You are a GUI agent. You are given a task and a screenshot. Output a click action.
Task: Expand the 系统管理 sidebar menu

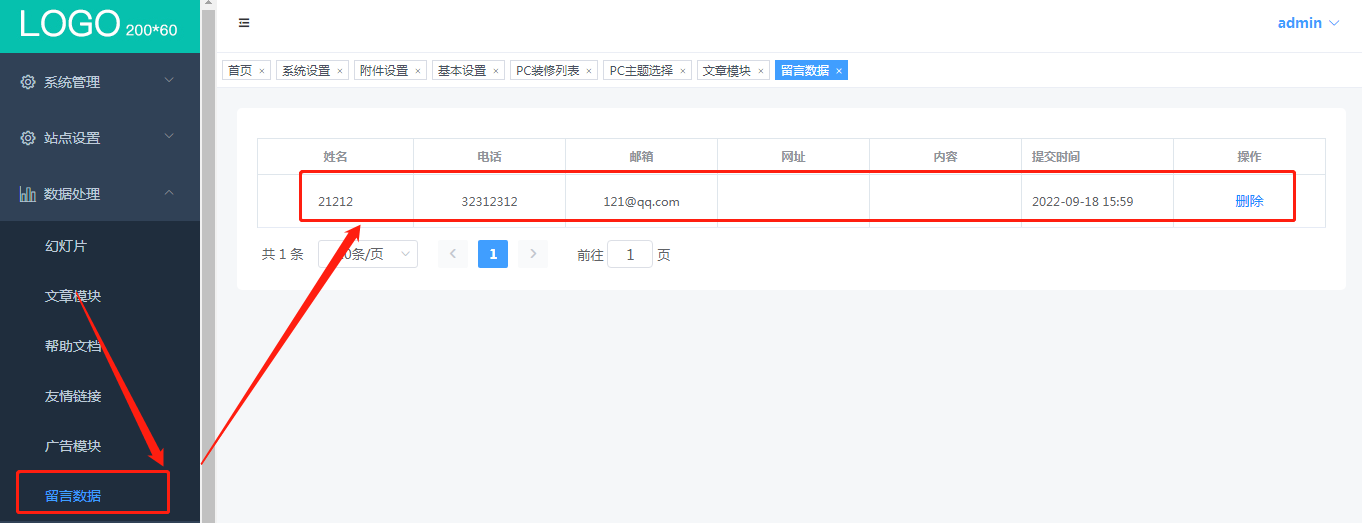(100, 82)
